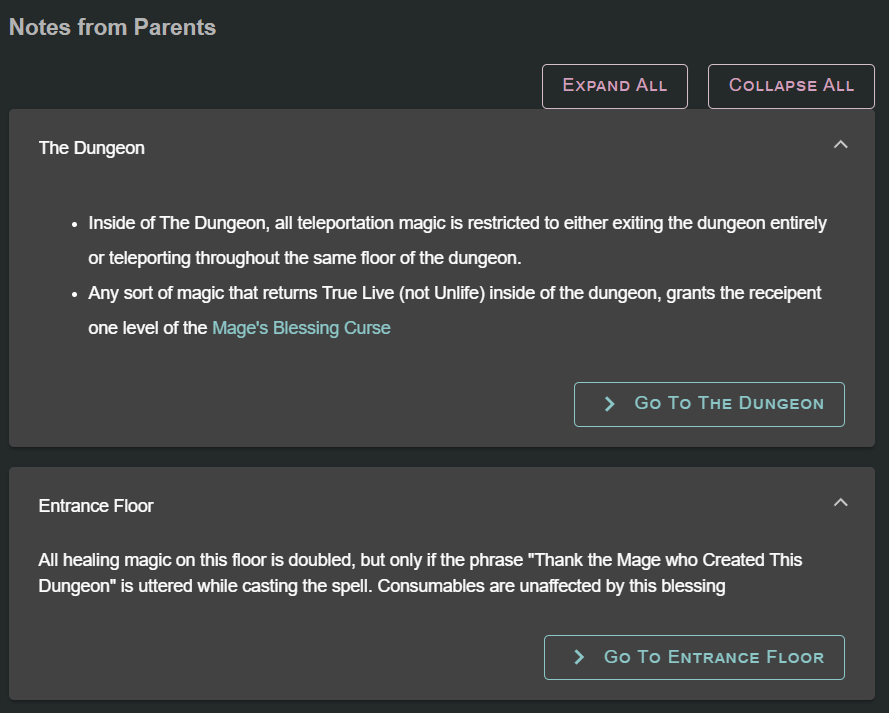
Task: Select the Entrance Floor panel title
Action: 96,506
